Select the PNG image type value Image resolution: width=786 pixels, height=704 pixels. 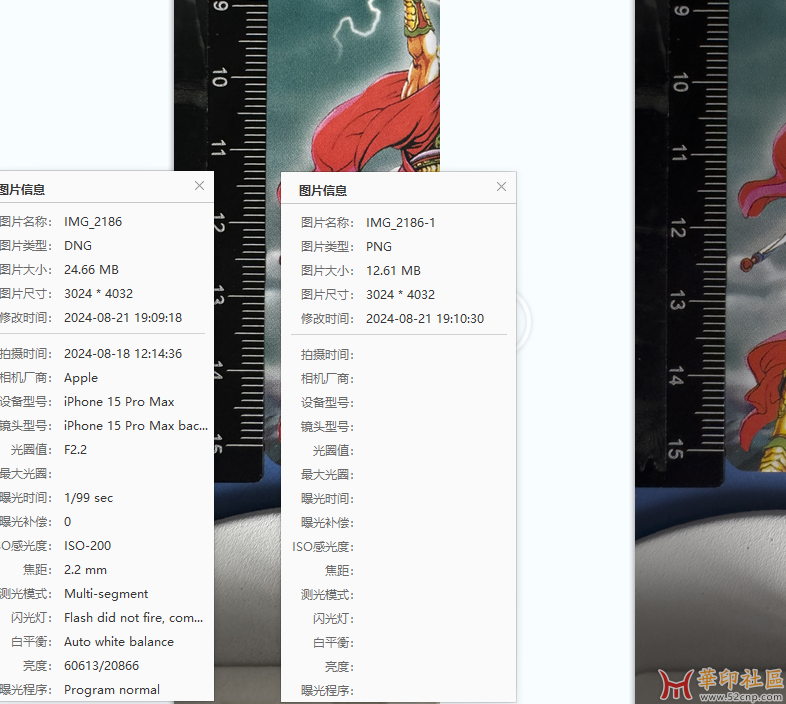click(379, 247)
